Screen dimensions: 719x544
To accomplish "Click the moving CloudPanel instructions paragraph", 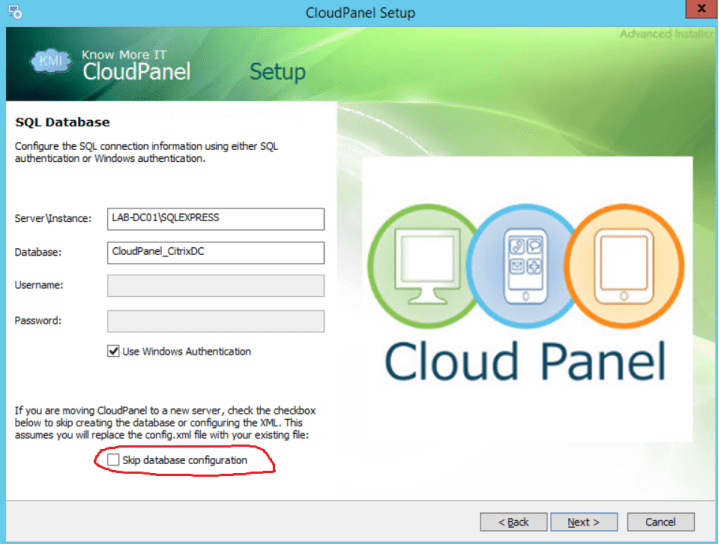I will 165,422.
